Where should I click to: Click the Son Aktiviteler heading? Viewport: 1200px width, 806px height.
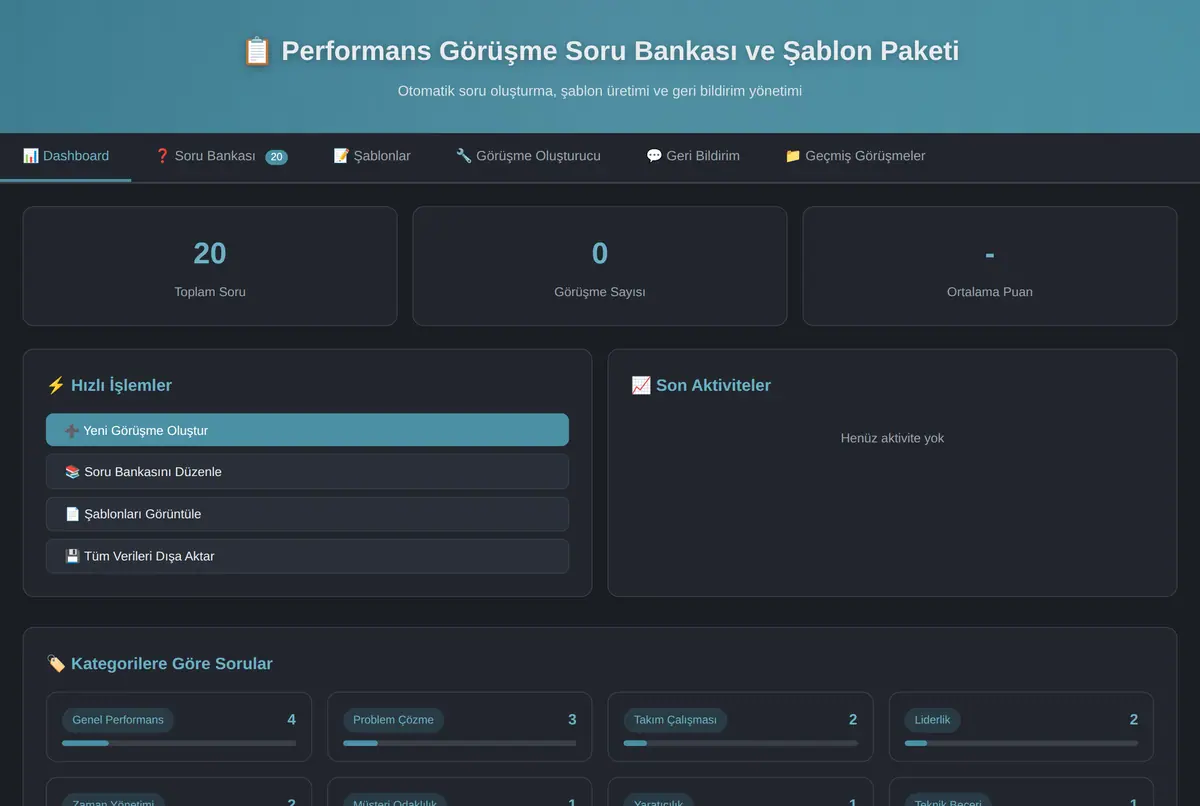[x=701, y=385]
